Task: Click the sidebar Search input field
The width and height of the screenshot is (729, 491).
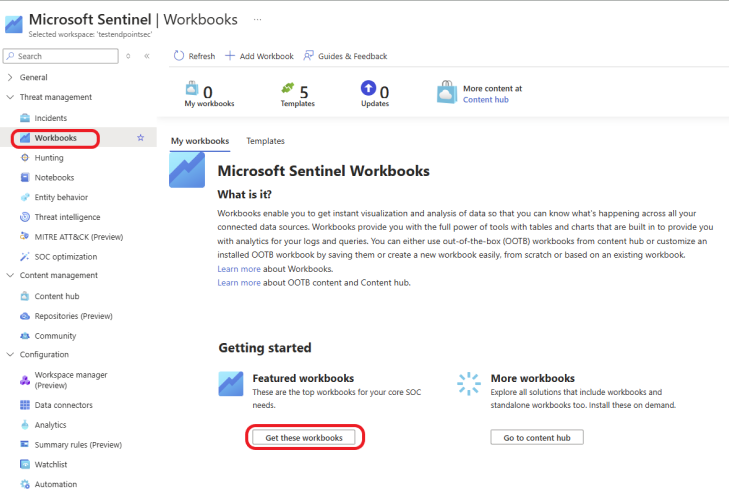Action: coord(60,56)
